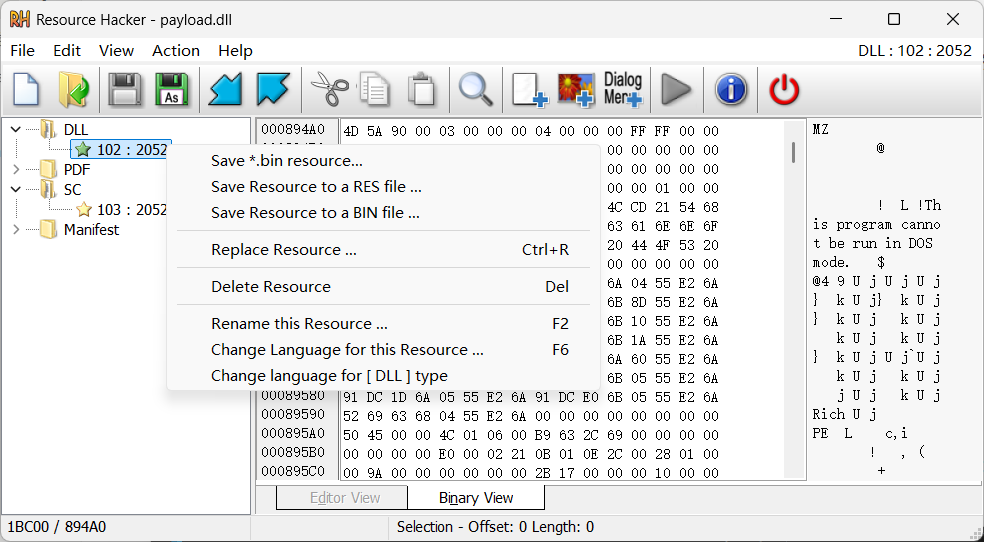Open the File menu
984x542 pixels.
coord(23,51)
